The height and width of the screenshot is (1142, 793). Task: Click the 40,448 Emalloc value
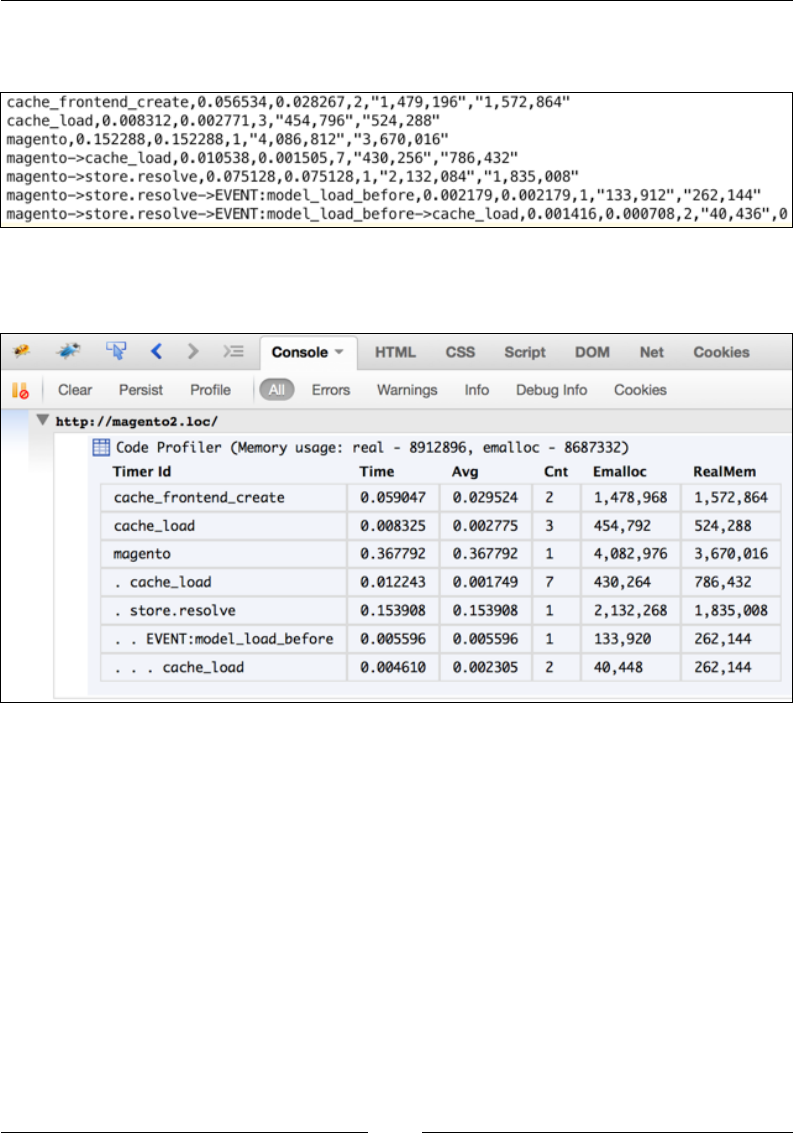pos(618,668)
